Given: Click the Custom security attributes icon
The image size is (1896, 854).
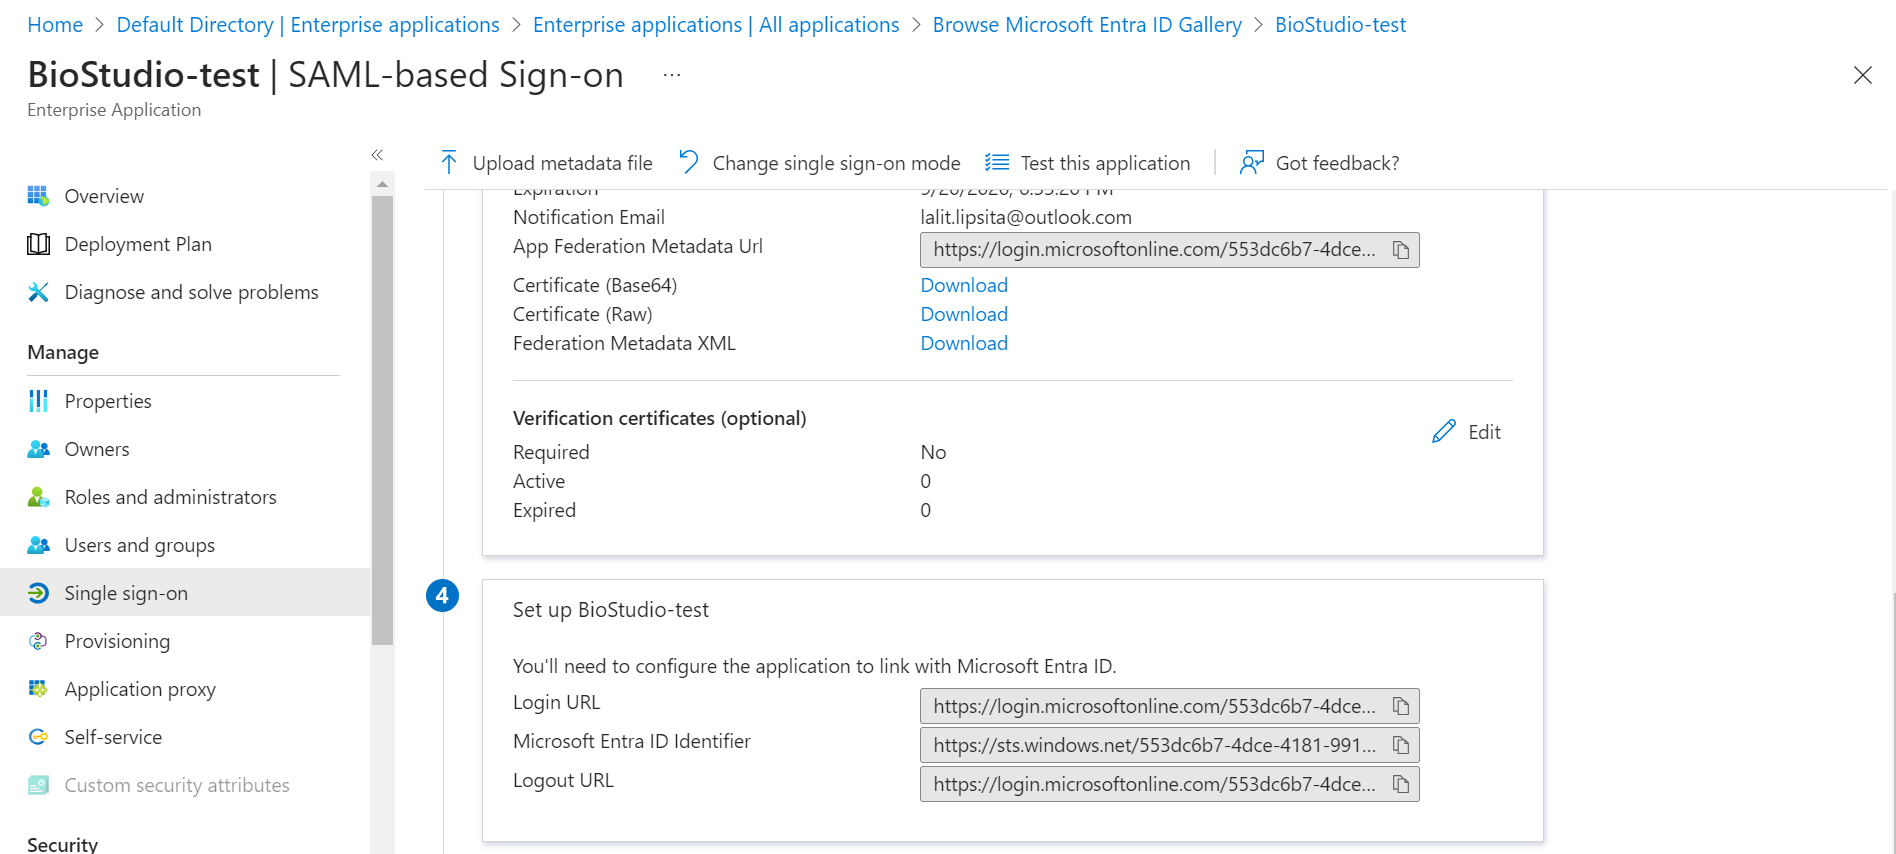Looking at the screenshot, I should point(38,785).
